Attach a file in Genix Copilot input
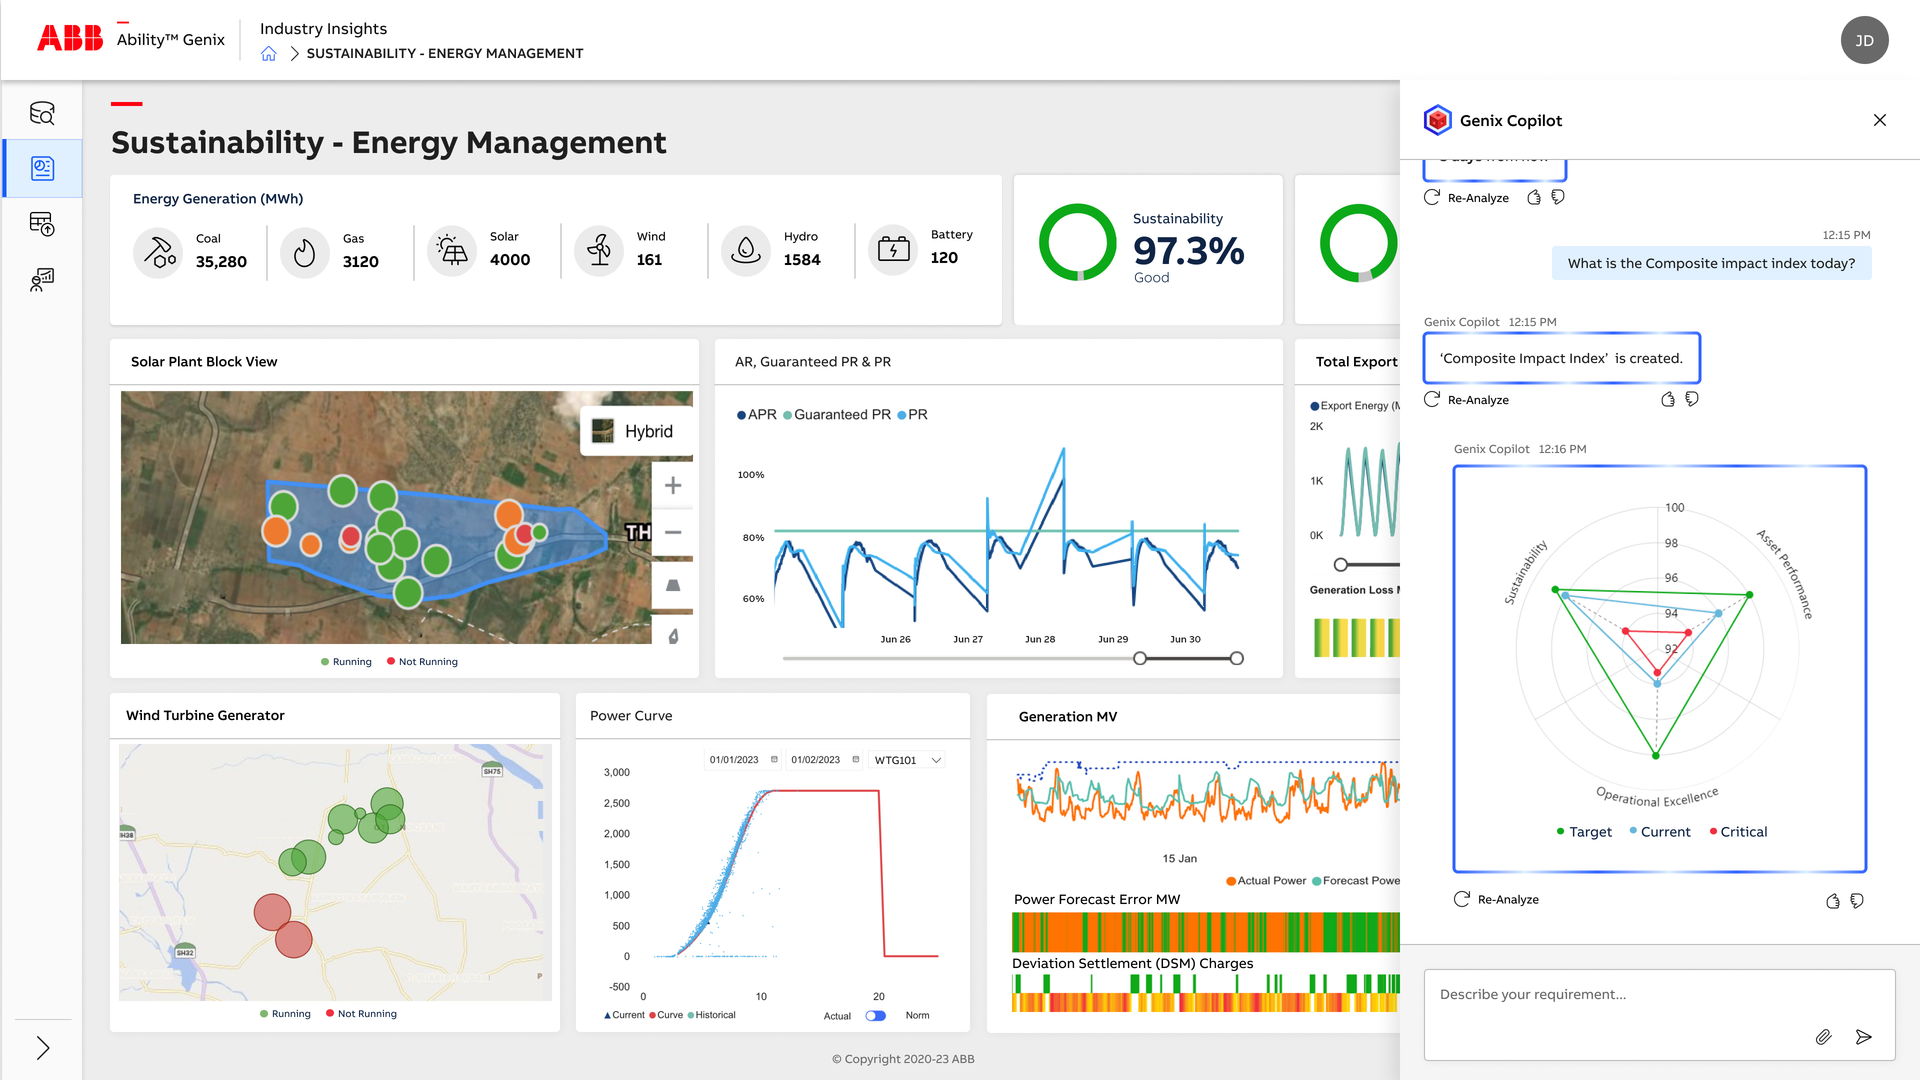Viewport: 1920px width, 1080px height. click(x=1824, y=1037)
